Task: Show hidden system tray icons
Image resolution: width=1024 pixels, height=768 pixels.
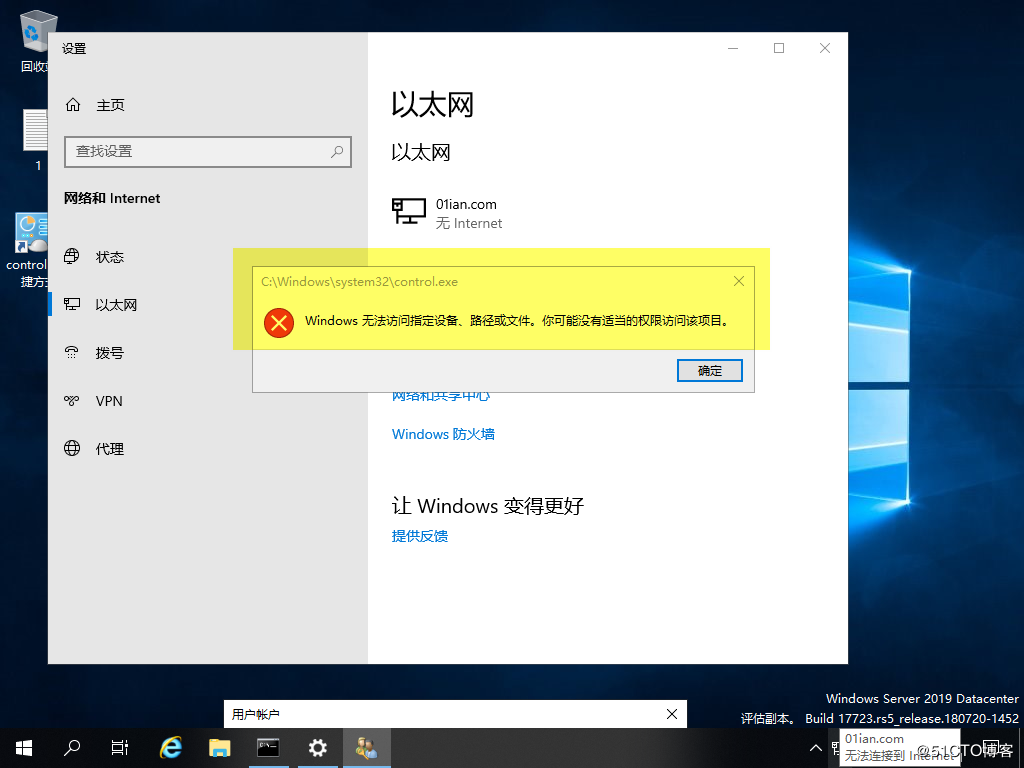Action: 816,748
